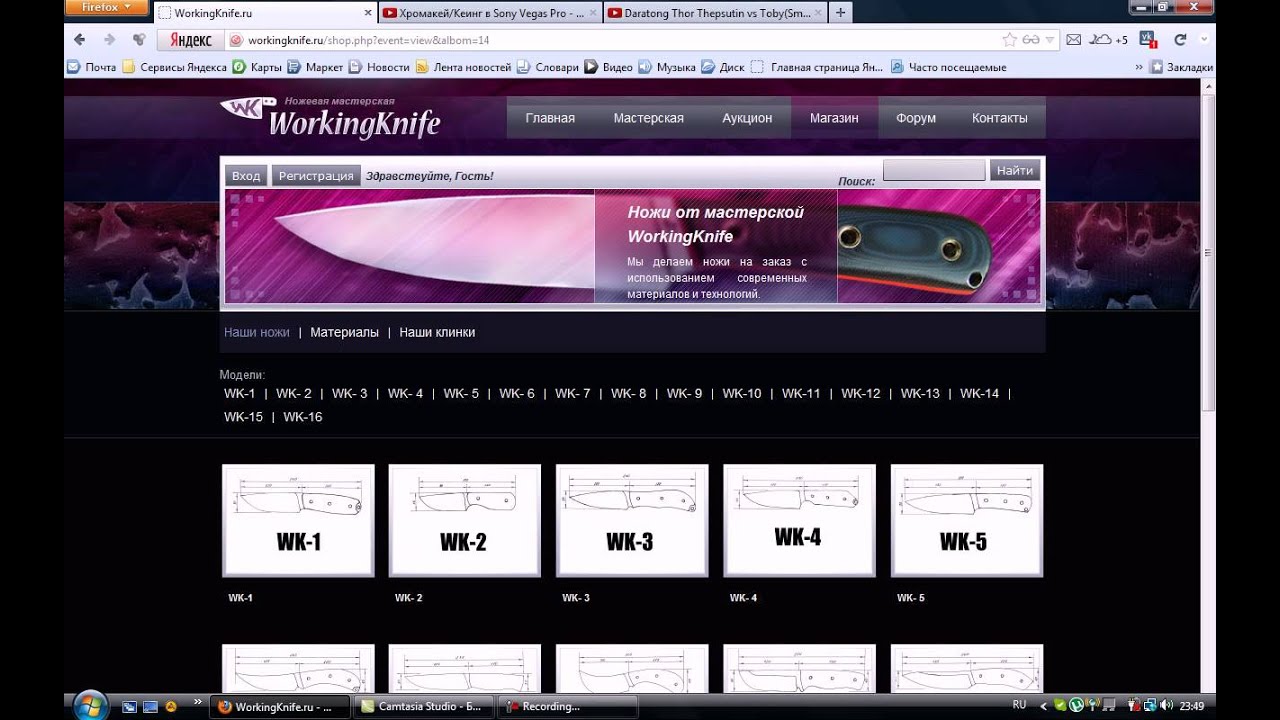Open the Маркет bookmark
The height and width of the screenshot is (720, 1280).
click(315, 67)
